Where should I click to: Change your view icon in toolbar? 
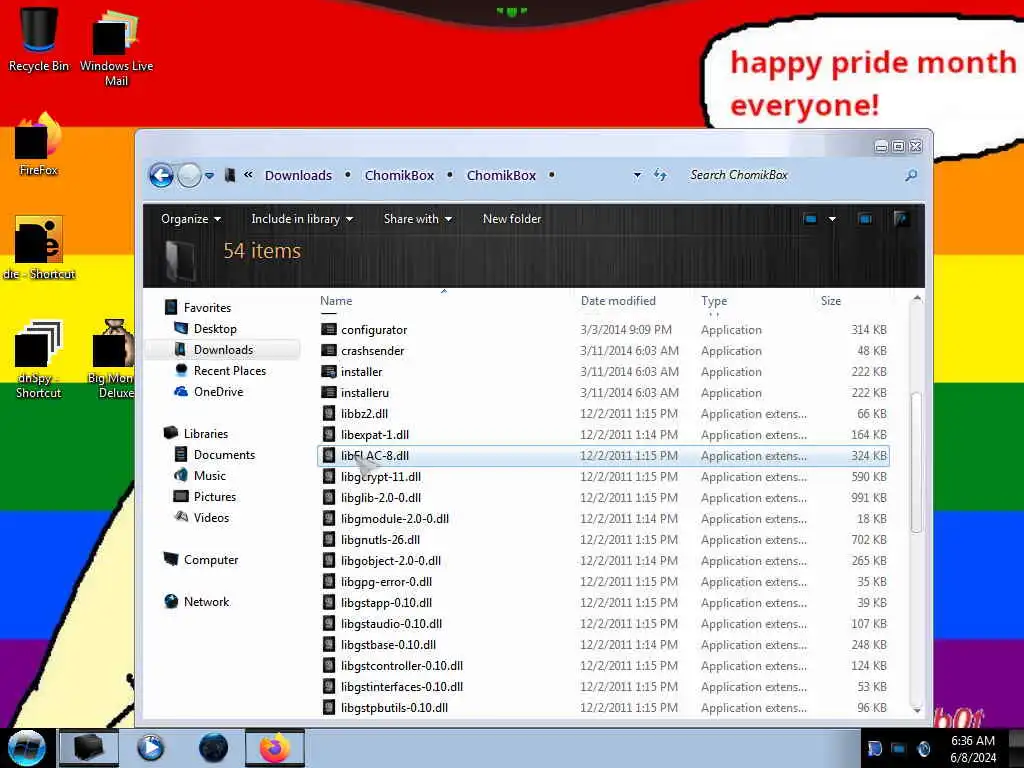(x=810, y=219)
